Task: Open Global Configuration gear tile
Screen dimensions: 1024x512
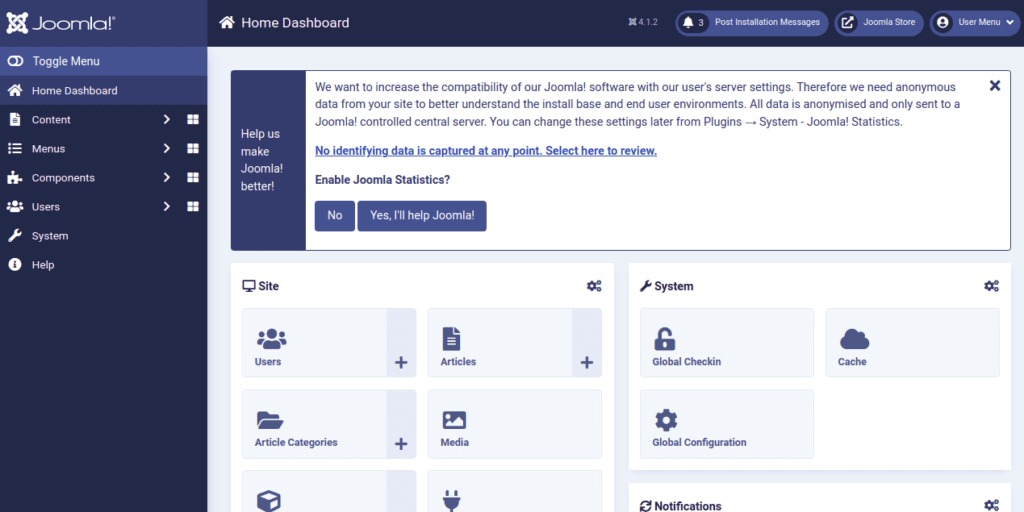Action: [x=665, y=419]
